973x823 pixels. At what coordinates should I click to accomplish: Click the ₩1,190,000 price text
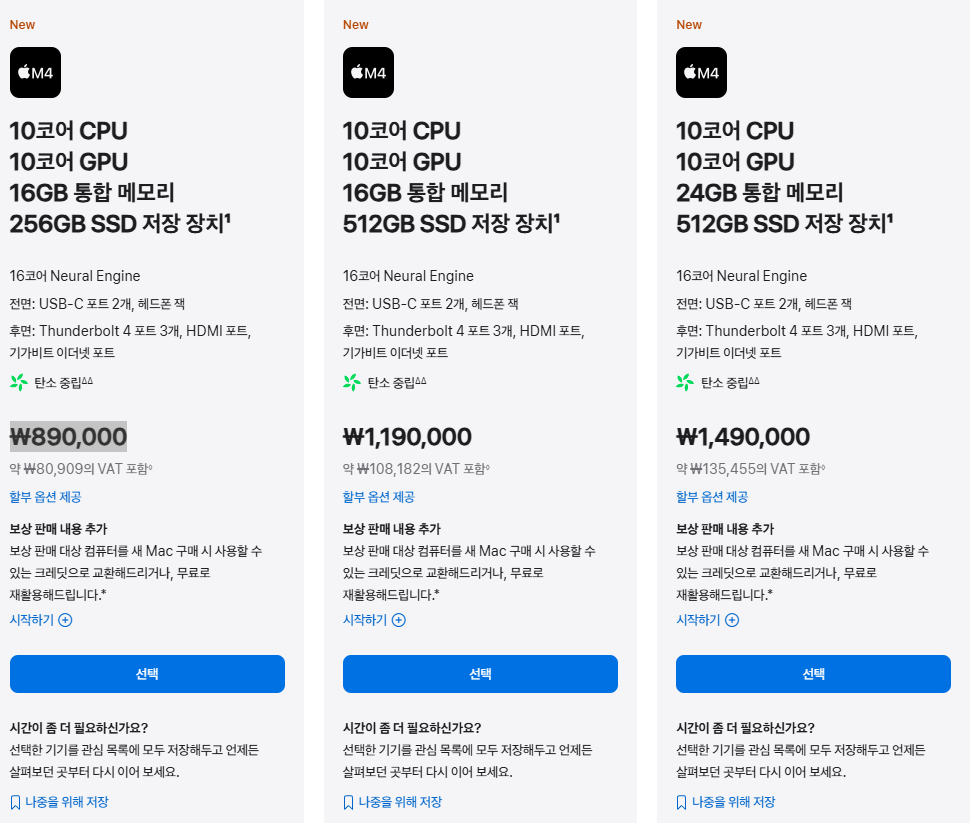click(x=407, y=437)
